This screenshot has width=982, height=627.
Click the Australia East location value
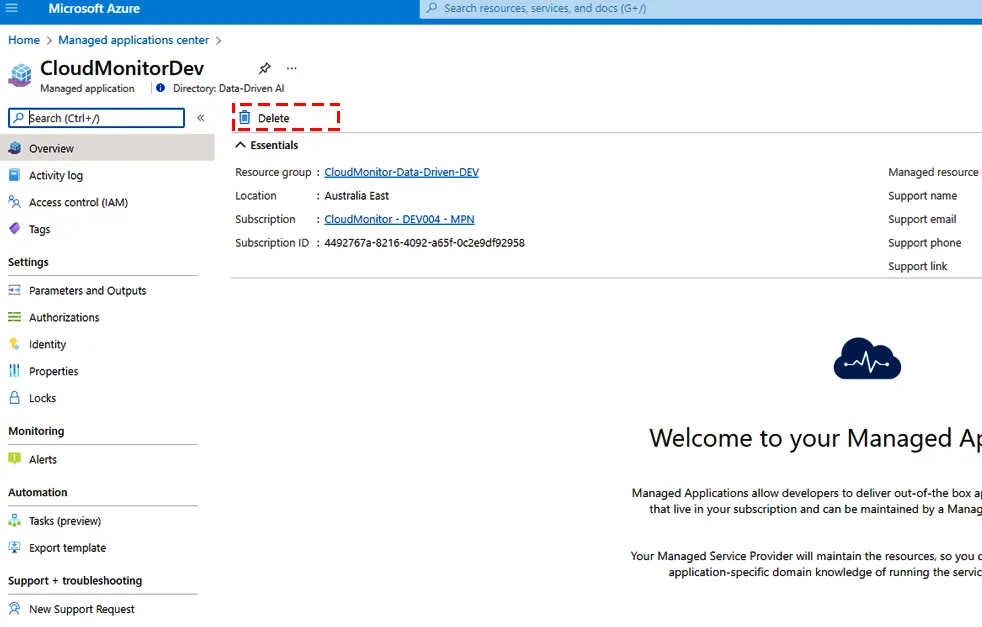coord(356,196)
